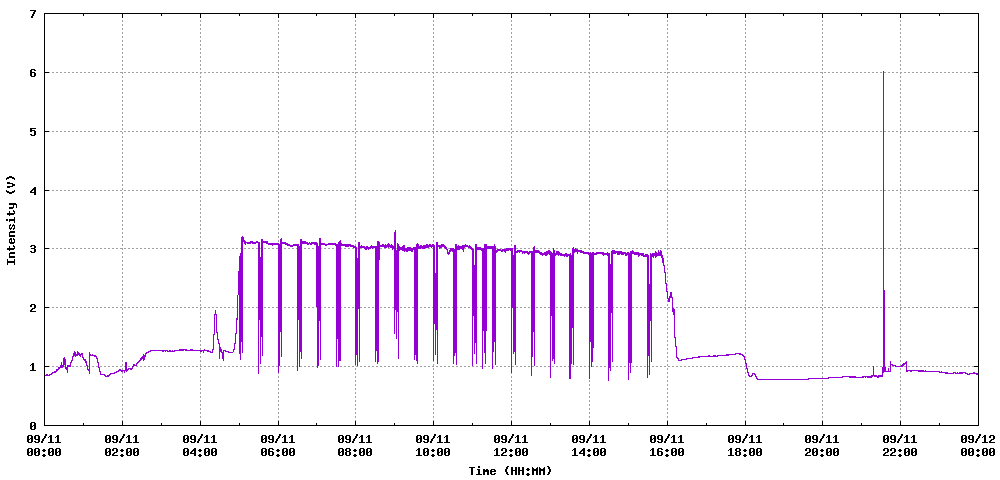The height and width of the screenshot is (480, 1000).
Task: Click the '09/11 22:00' time label
Action: point(901,446)
